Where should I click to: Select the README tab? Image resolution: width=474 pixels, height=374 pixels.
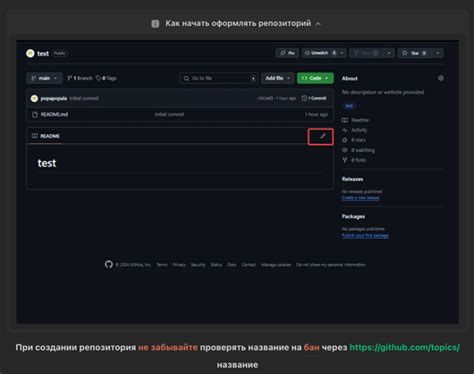click(46, 136)
